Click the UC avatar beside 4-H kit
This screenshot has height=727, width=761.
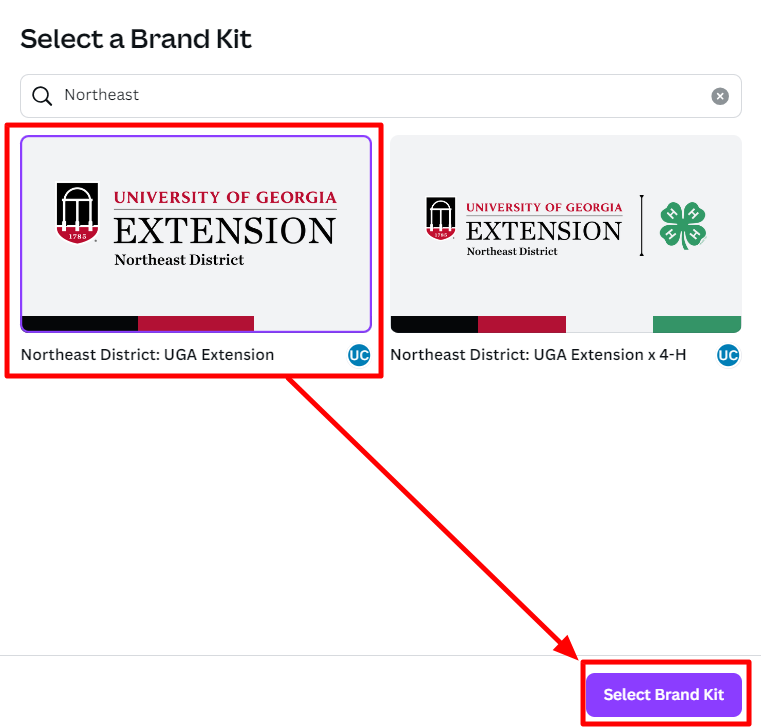click(728, 355)
